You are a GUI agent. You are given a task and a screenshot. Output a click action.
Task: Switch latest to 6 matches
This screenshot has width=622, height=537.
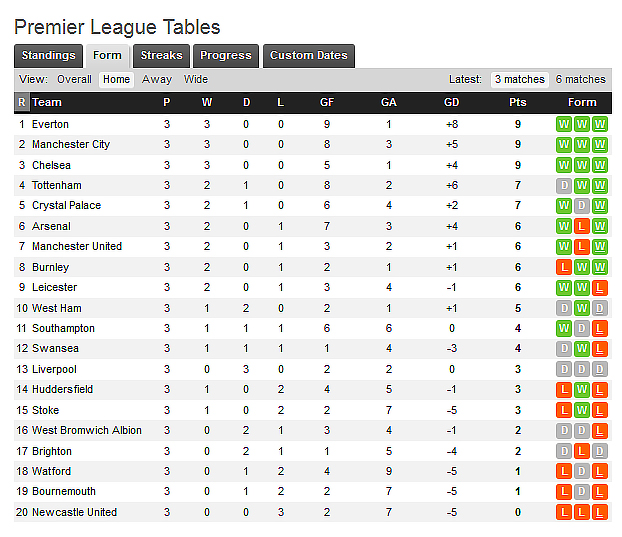[x=581, y=79]
